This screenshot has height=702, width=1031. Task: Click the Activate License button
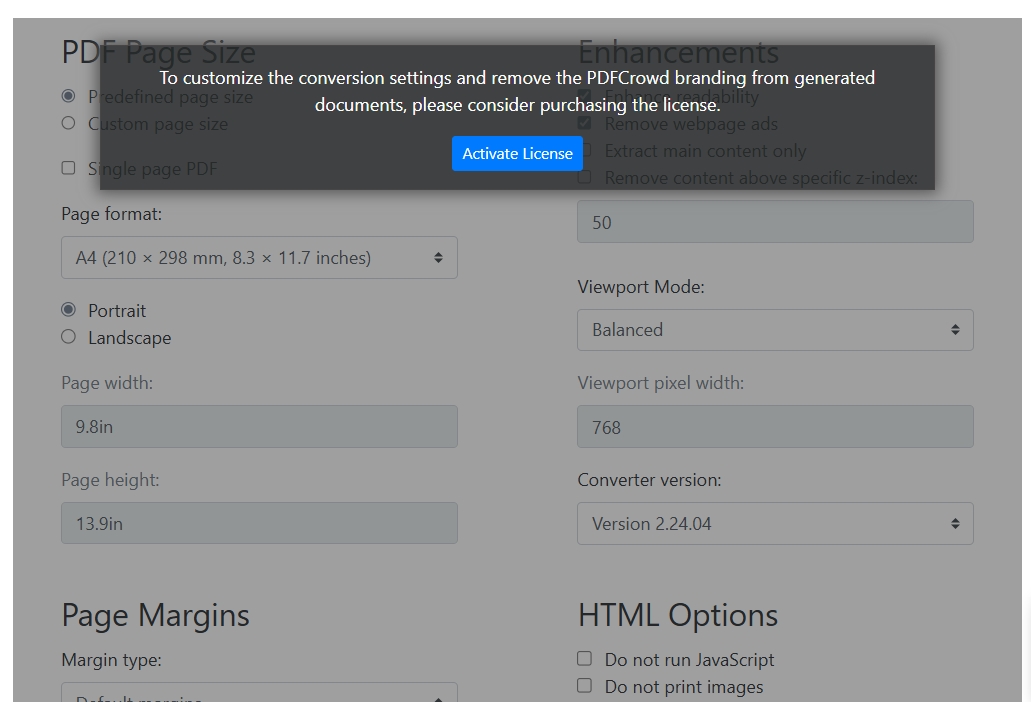tap(517, 153)
